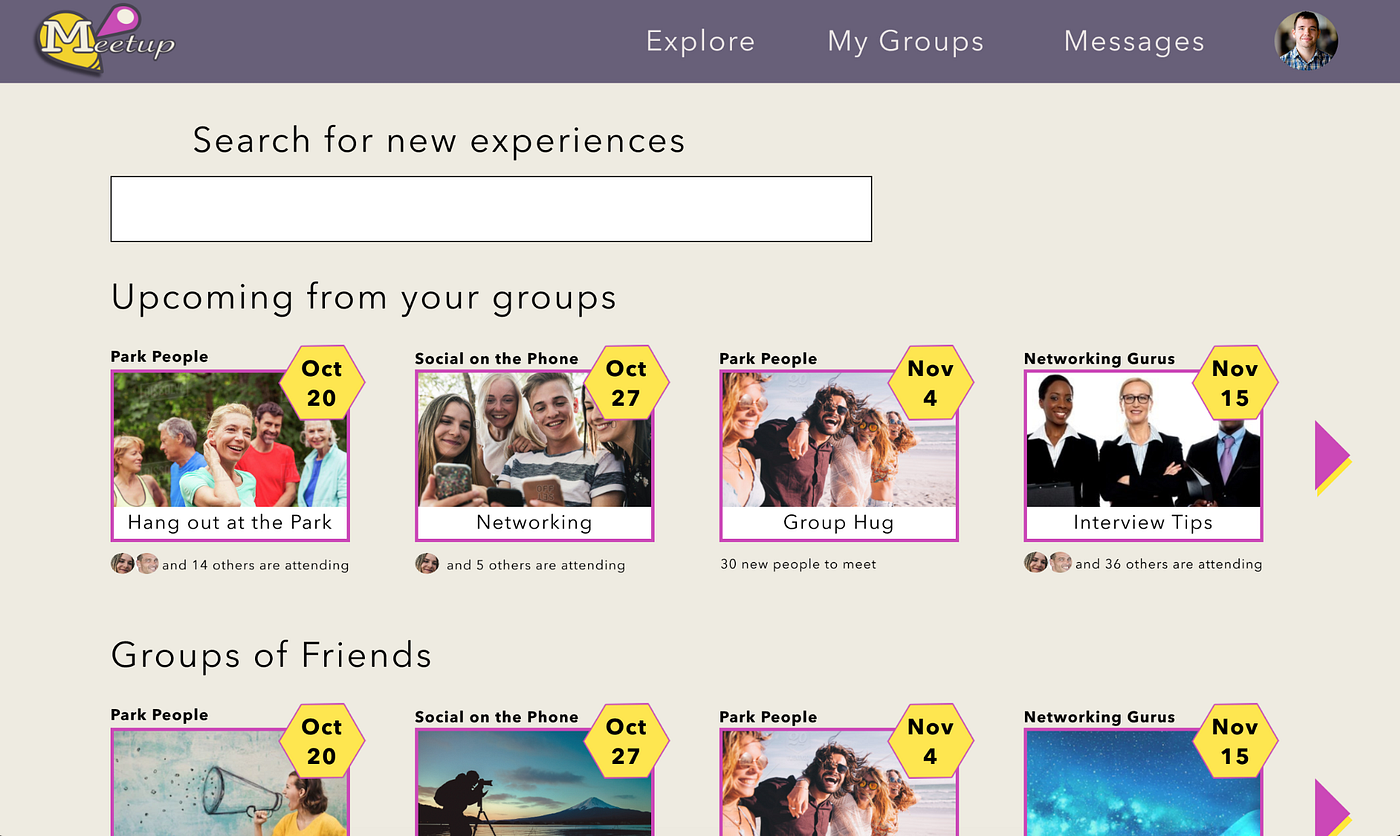Viewport: 1400px width, 836px height.
Task: Click attendee avatars under Hang out at the Park
Action: tap(135, 563)
